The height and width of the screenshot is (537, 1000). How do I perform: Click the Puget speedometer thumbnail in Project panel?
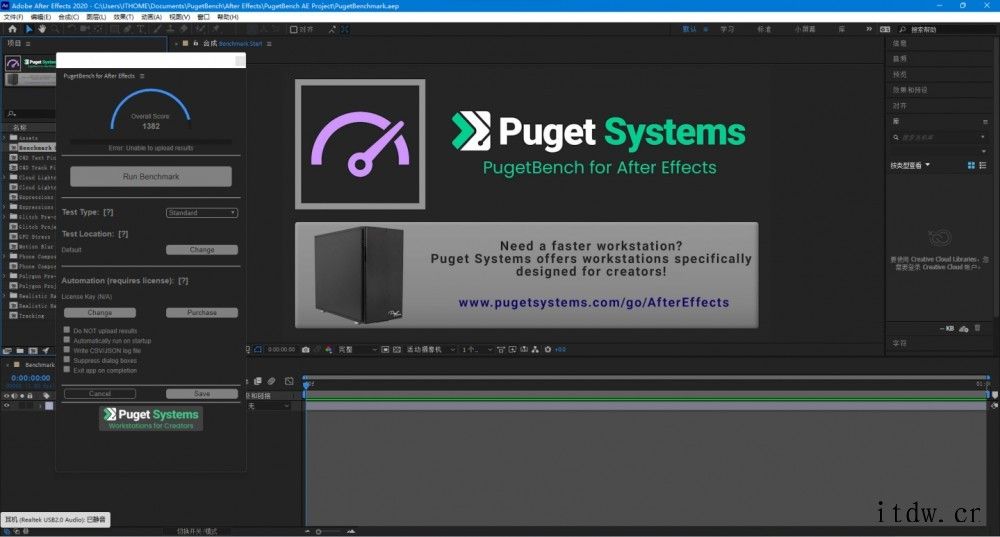pyautogui.click(x=13, y=63)
